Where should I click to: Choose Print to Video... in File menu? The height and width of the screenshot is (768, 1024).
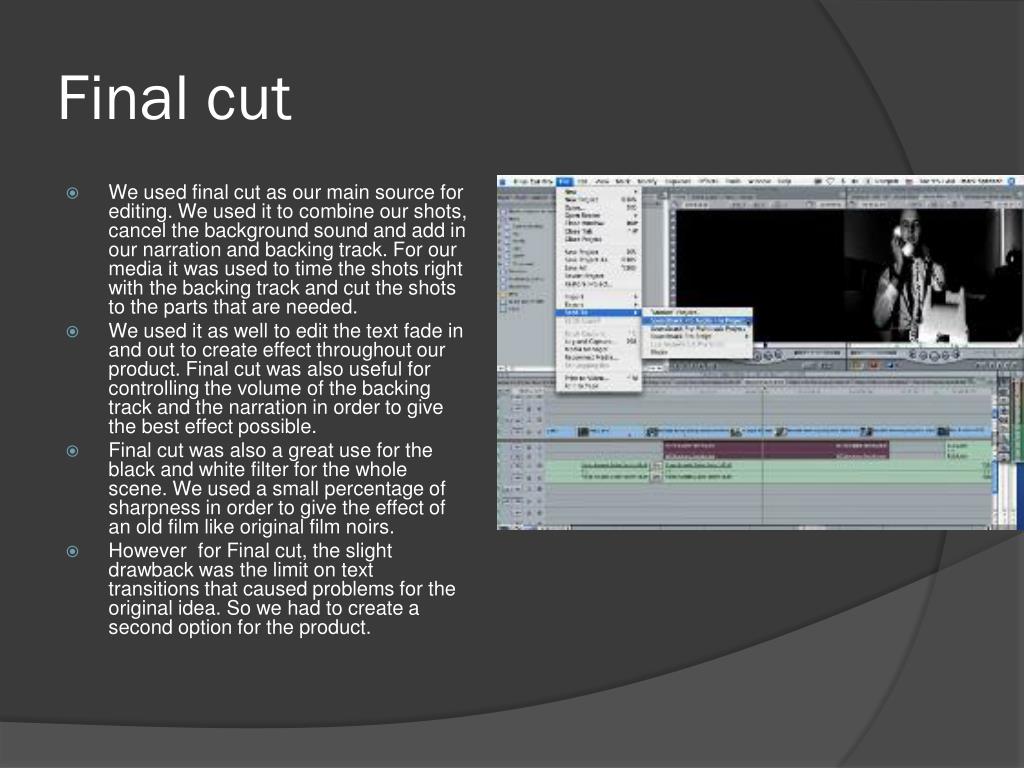[598, 378]
